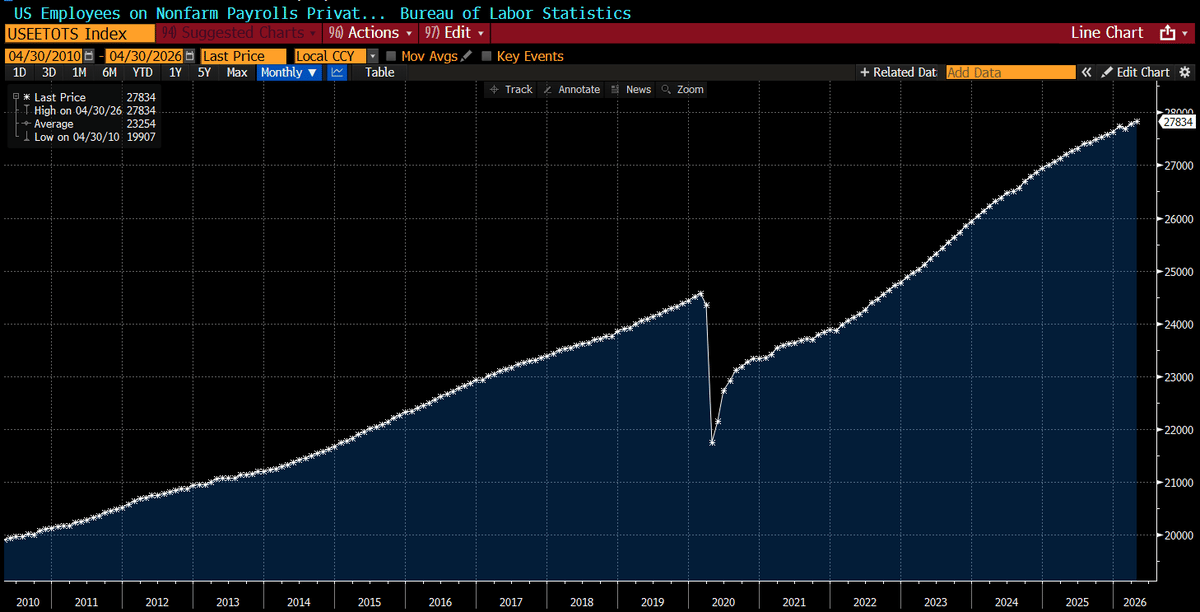
Task: Open the end date calendar picker icon
Action: (x=189, y=56)
